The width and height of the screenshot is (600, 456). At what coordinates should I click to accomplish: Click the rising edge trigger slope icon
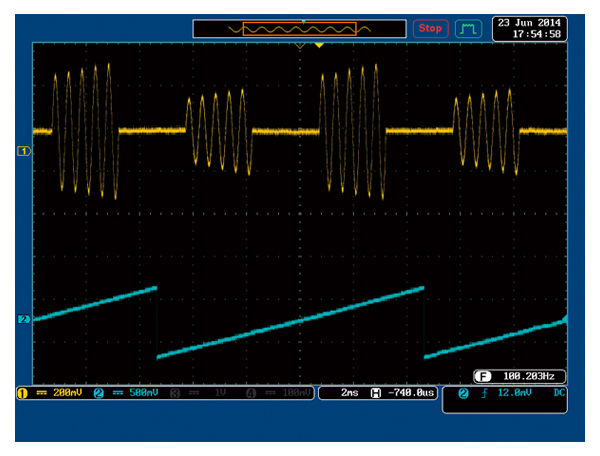click(x=487, y=393)
